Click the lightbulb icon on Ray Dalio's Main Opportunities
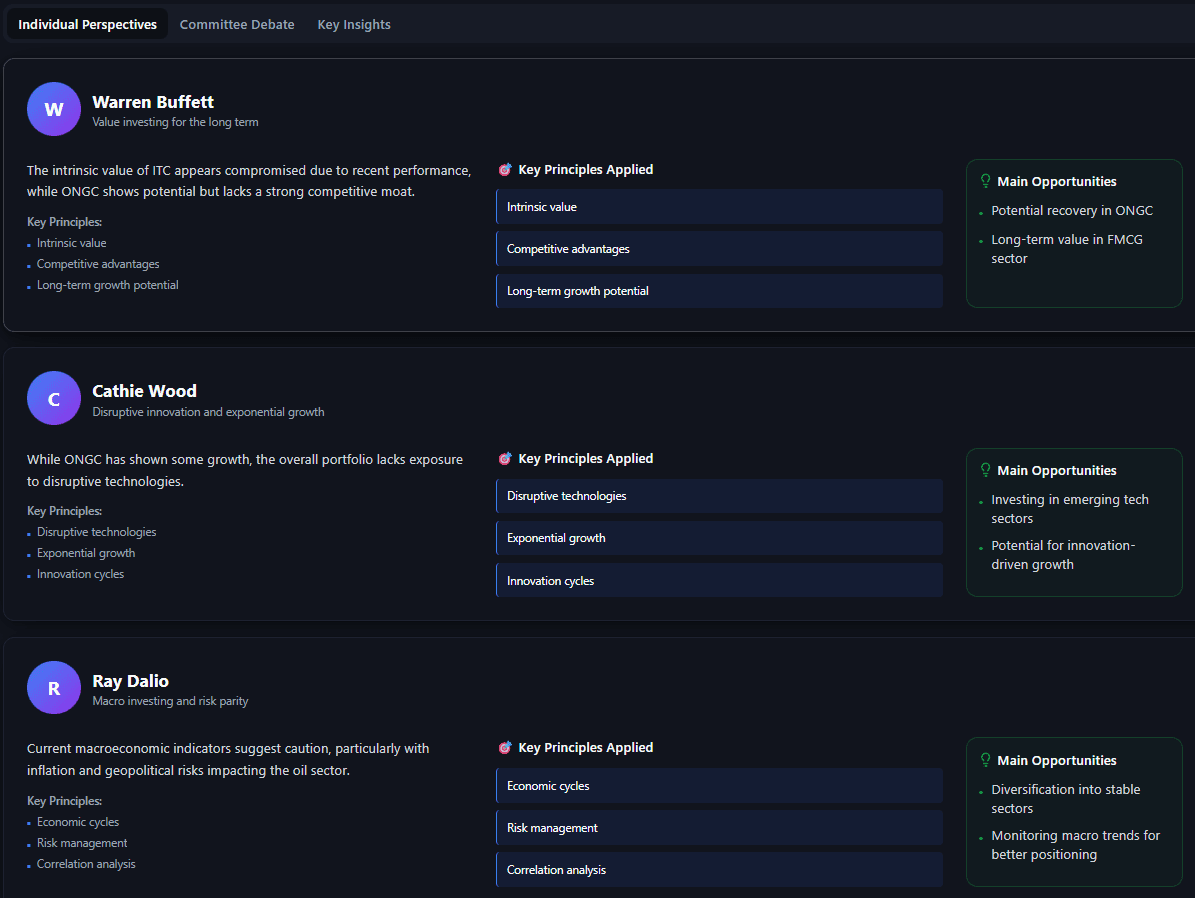Viewport: 1195px width, 898px height. click(x=984, y=760)
